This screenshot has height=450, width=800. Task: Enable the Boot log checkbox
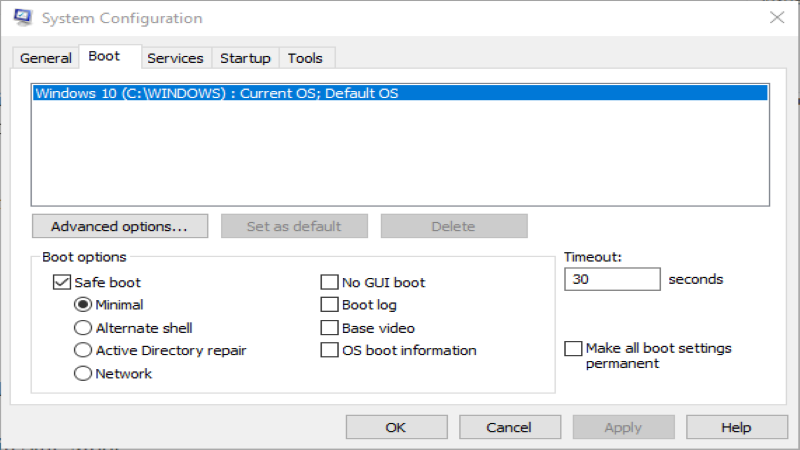click(329, 305)
